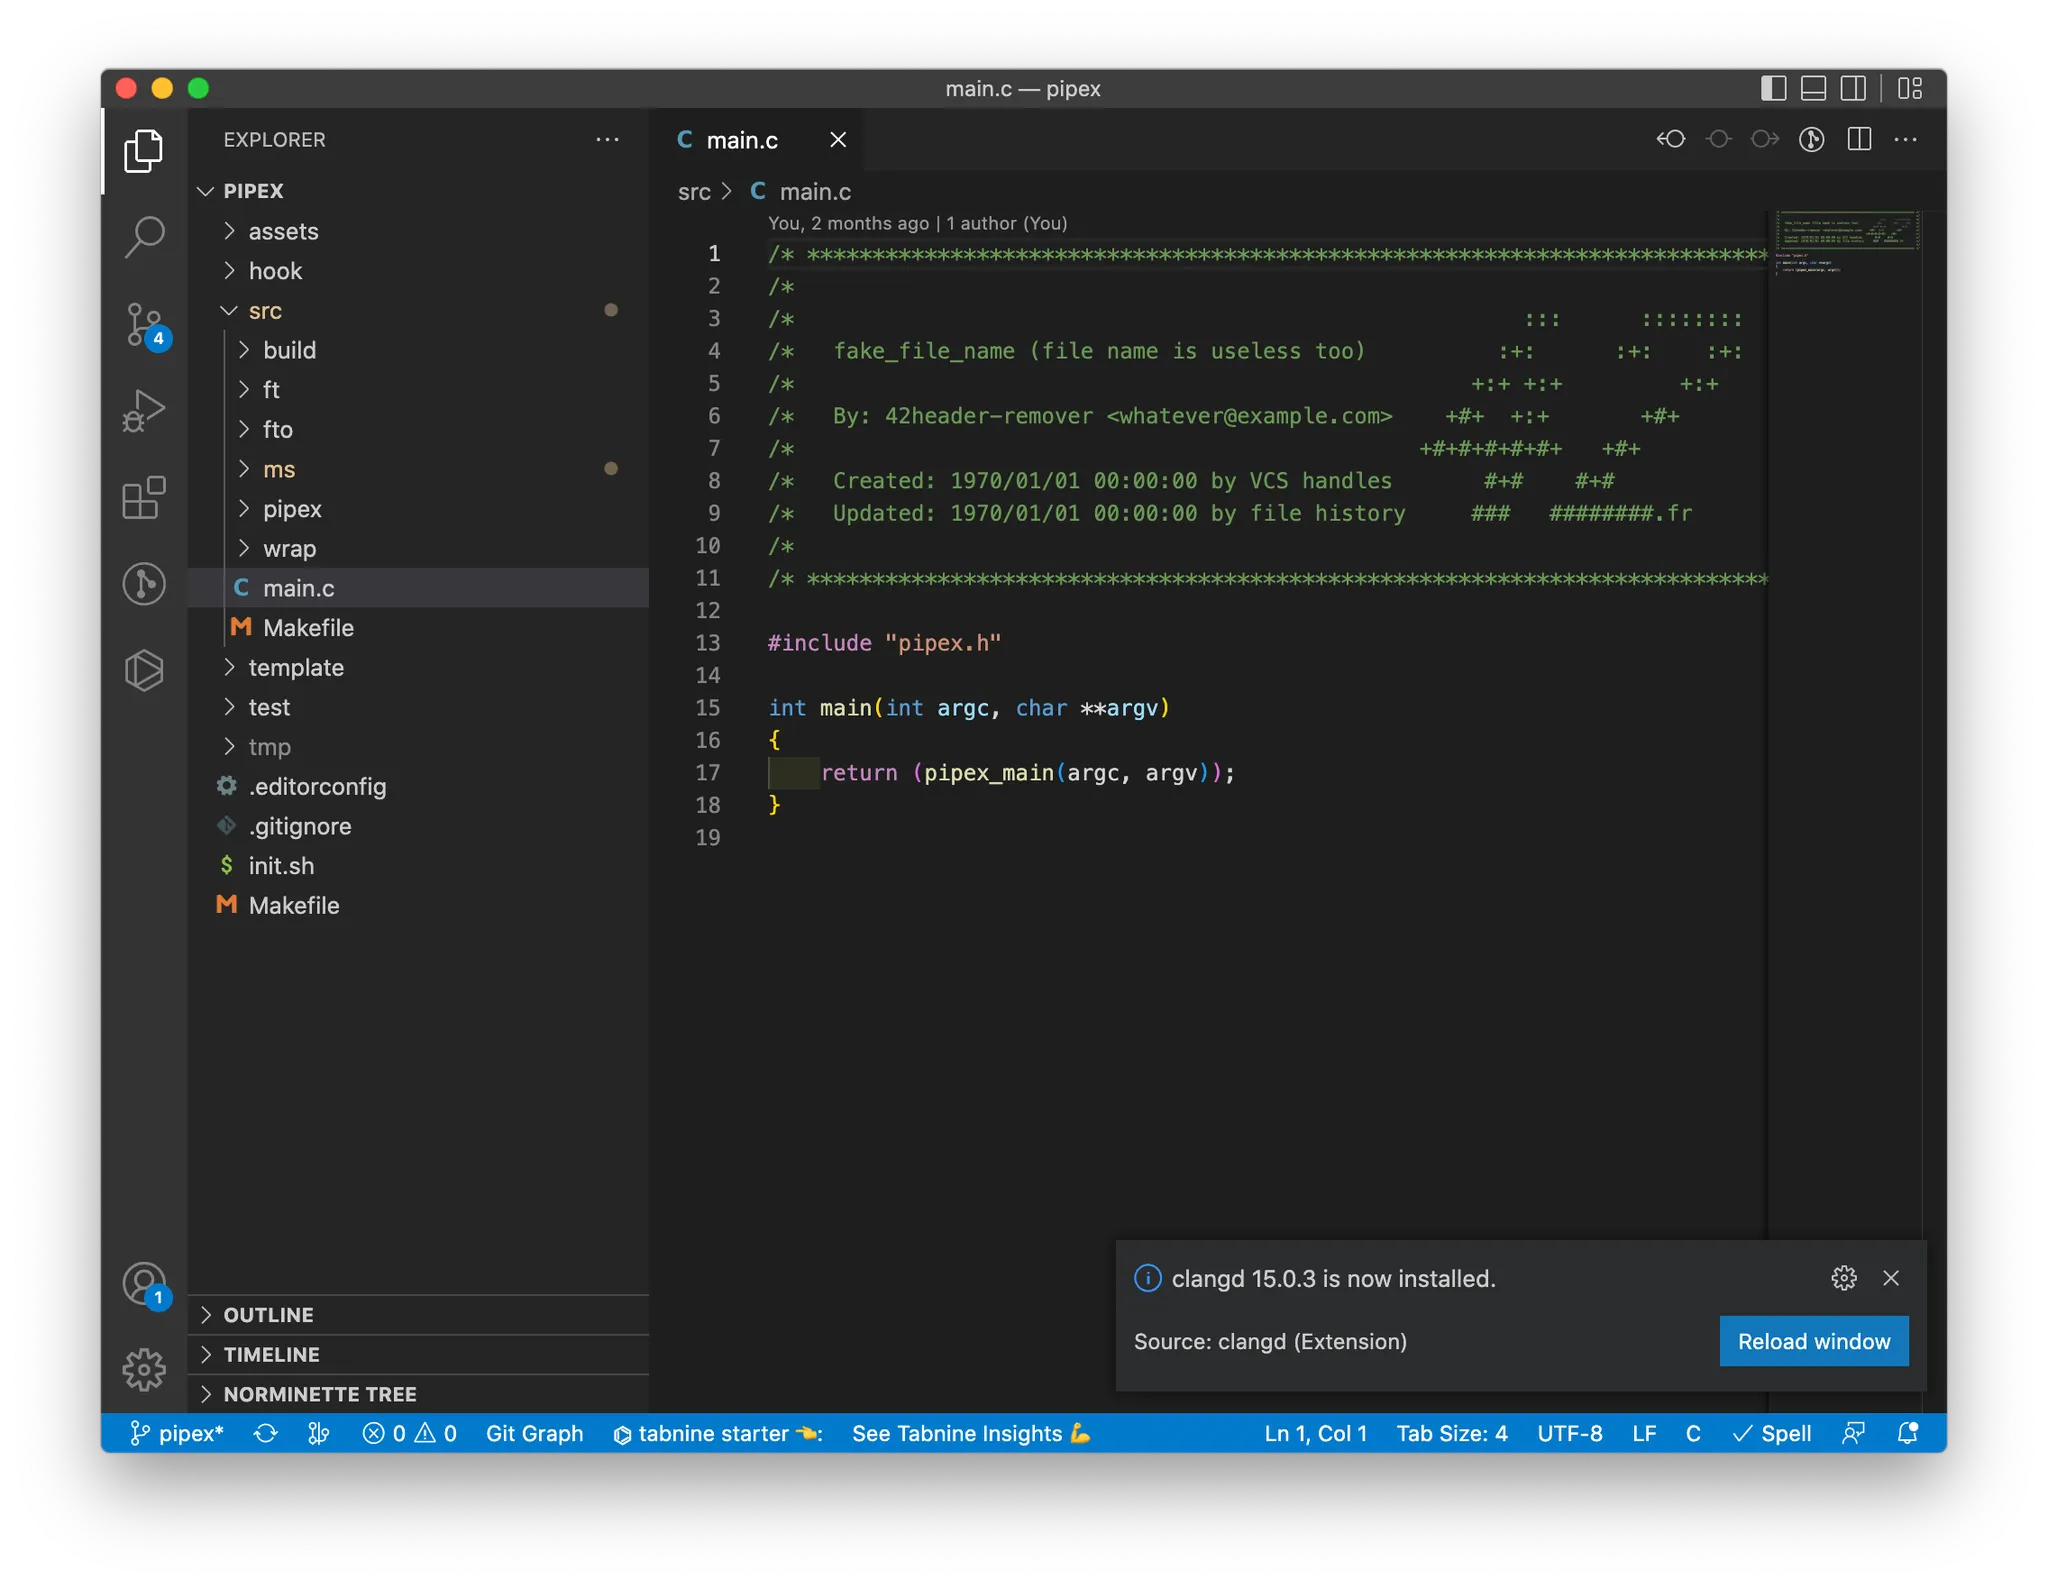Open the Search view in activity bar

coord(144,237)
